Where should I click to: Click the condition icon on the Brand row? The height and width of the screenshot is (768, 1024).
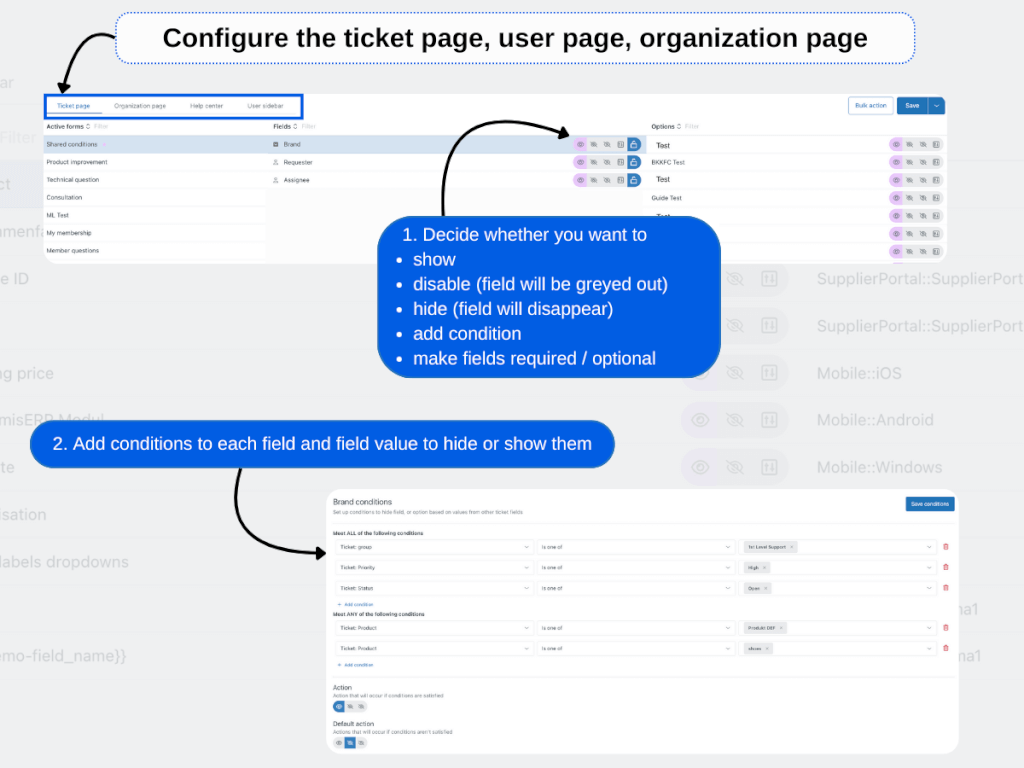(x=621, y=144)
